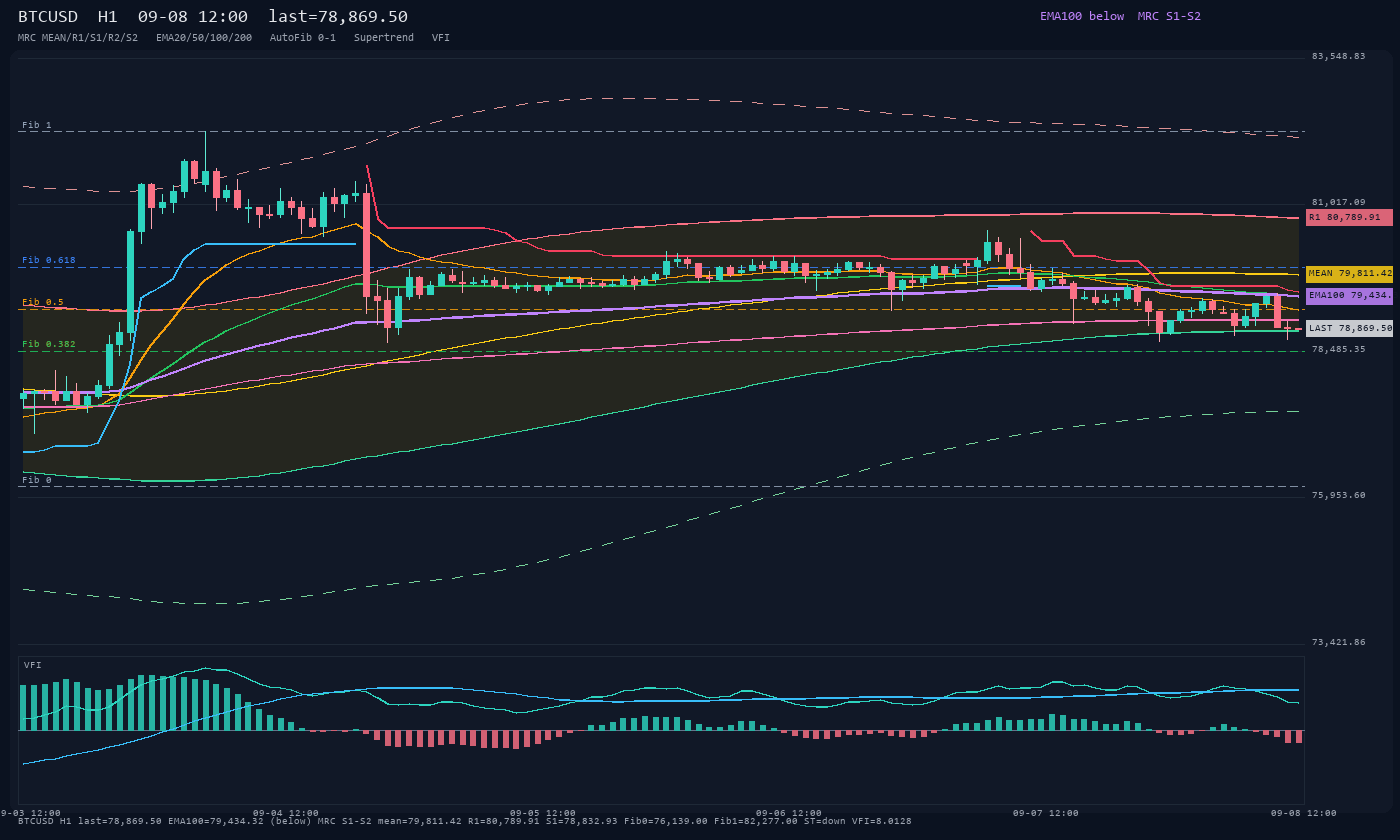Select the EMA100 79,434 axis label
Screen dimensions: 1400x840
coord(1349,296)
